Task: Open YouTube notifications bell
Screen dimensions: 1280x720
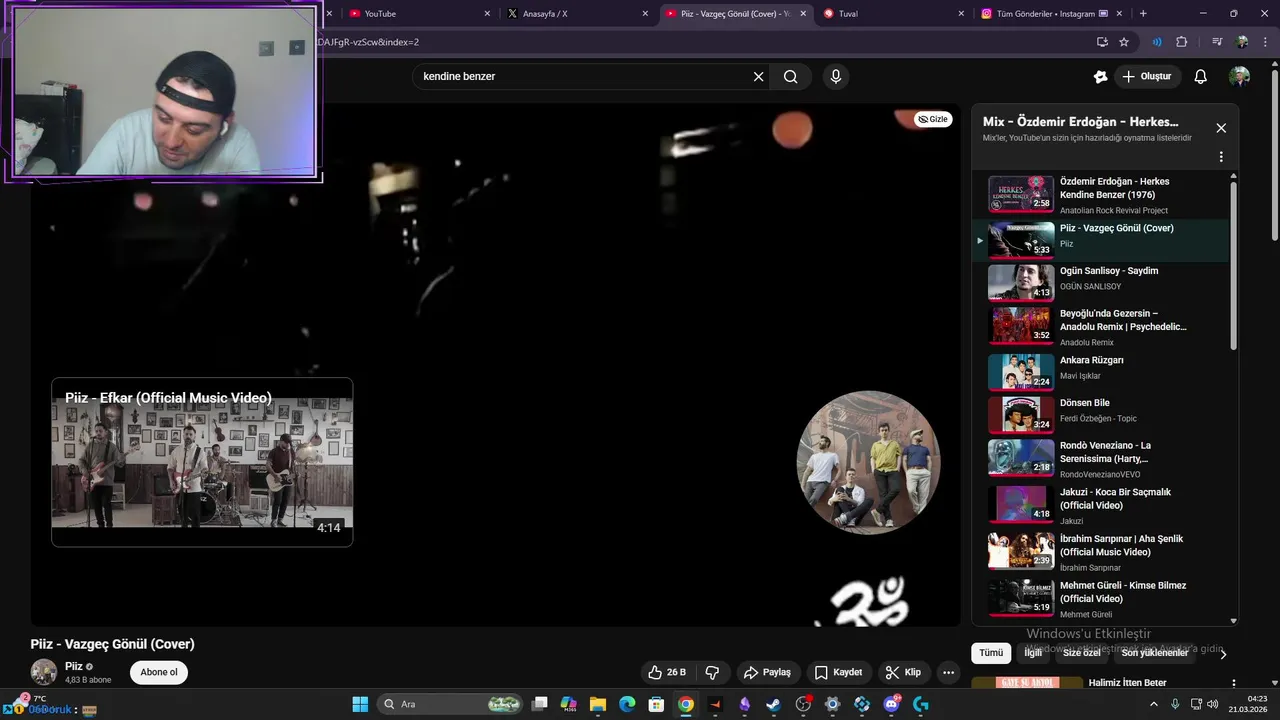Action: click(1201, 77)
